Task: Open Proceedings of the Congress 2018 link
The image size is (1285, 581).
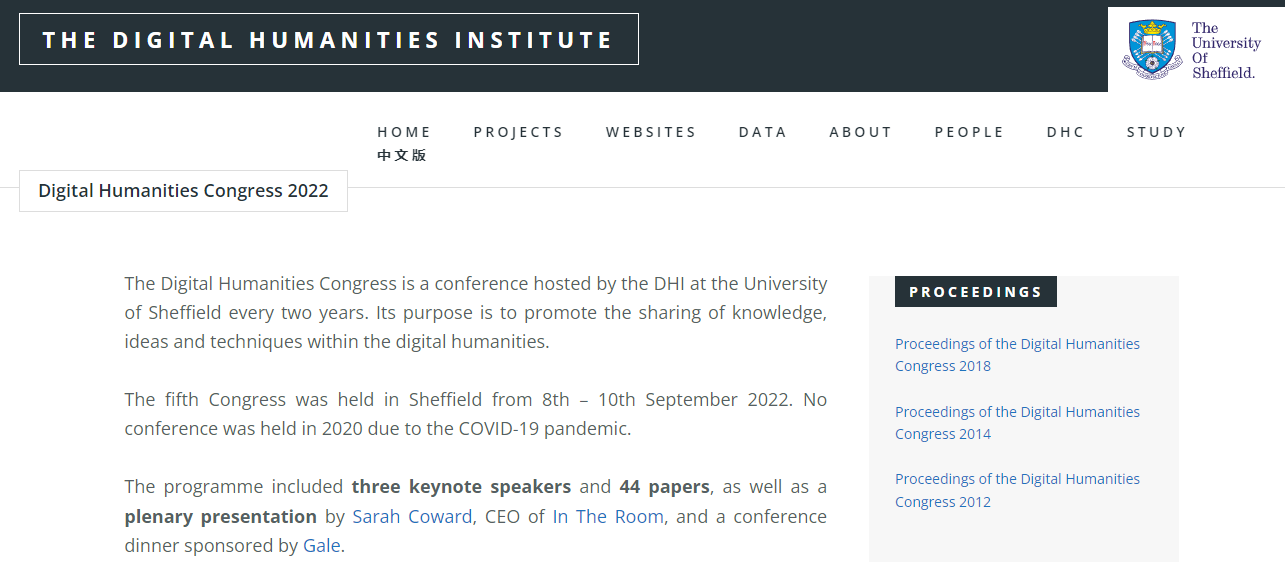Action: [x=1017, y=355]
